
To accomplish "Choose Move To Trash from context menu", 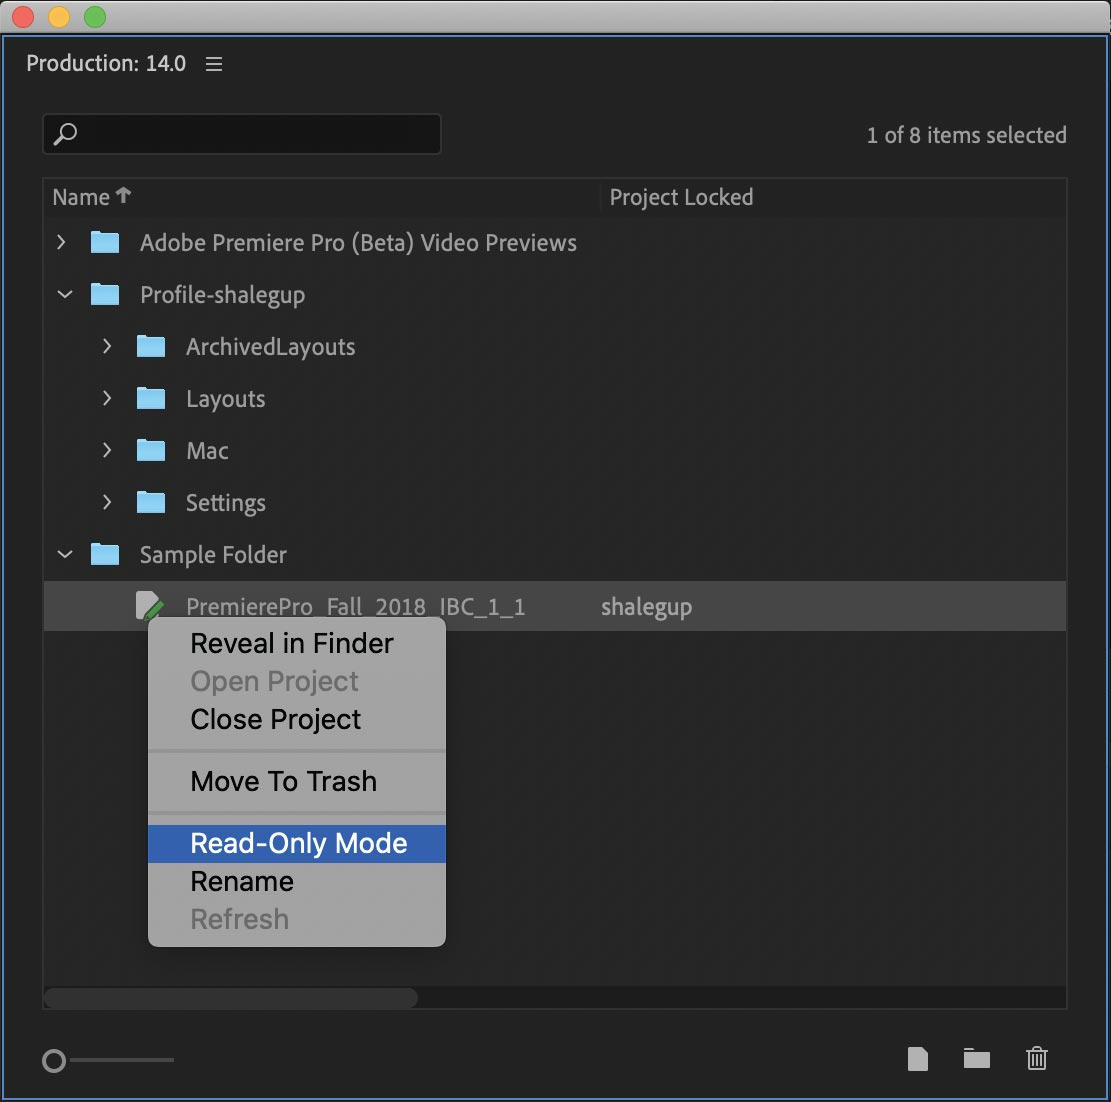I will click(297, 781).
